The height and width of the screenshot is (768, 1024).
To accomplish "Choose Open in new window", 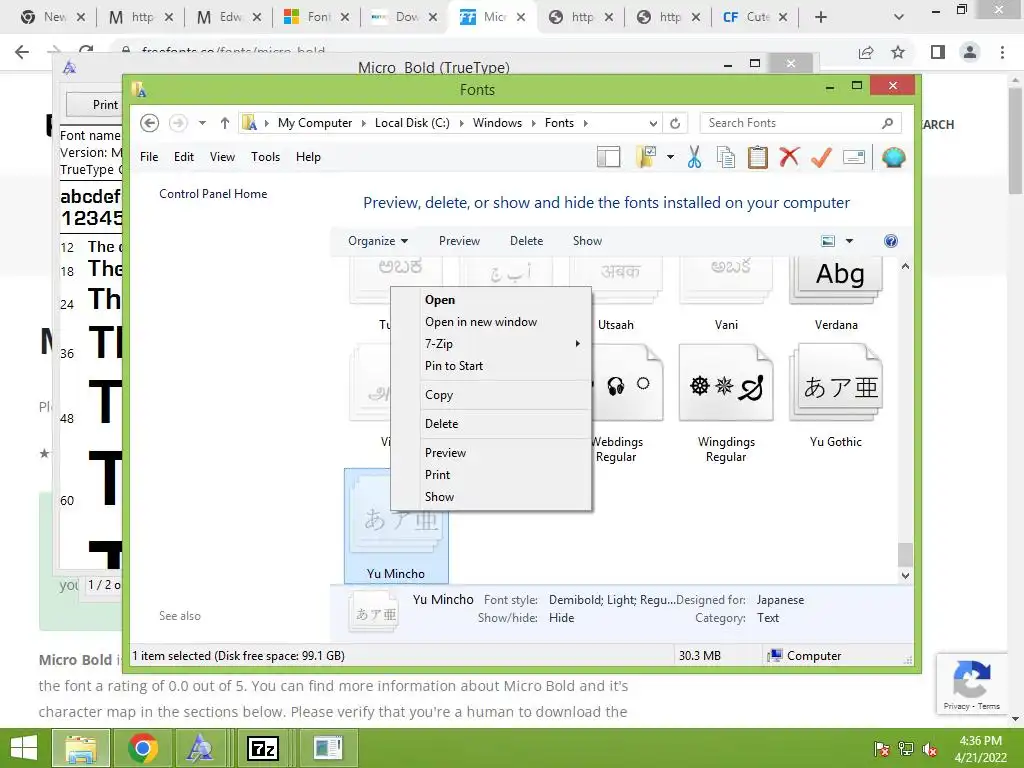I will (491, 322).
